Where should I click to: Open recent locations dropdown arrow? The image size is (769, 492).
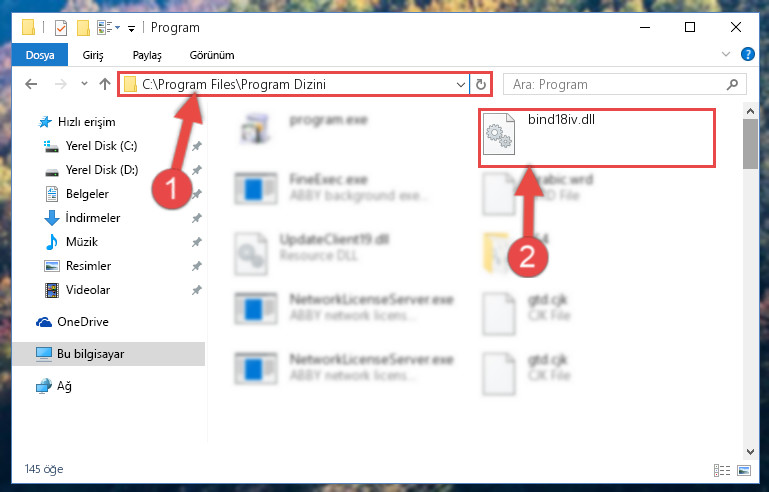(x=84, y=84)
